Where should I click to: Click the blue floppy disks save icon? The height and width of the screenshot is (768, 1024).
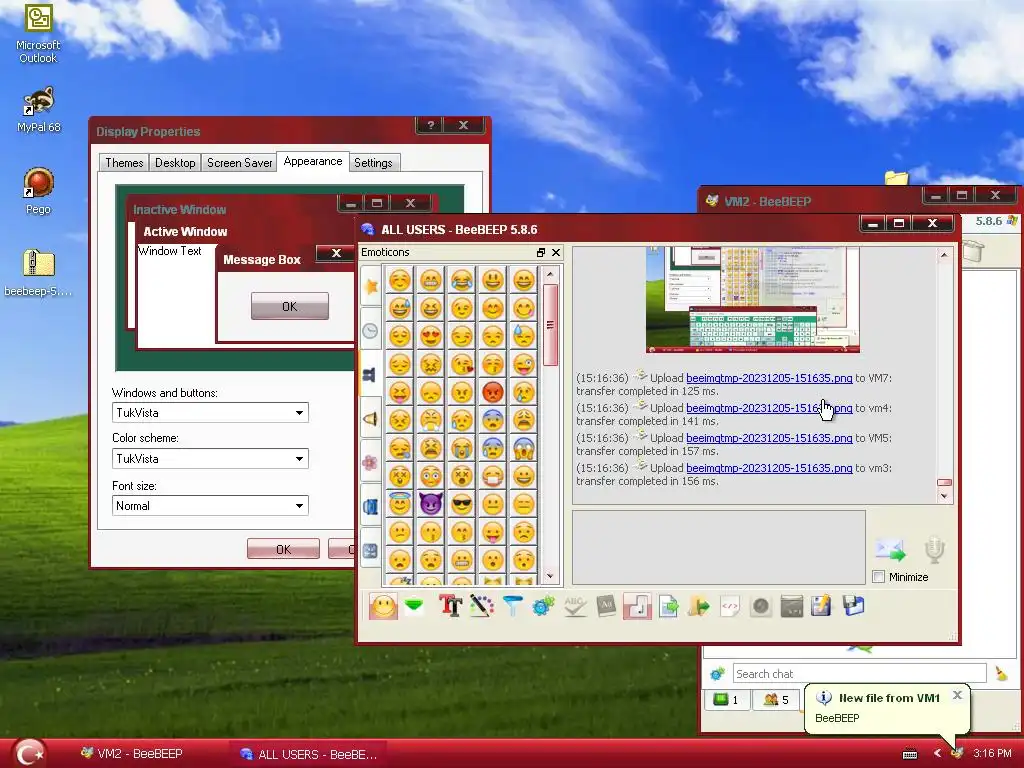pos(853,607)
